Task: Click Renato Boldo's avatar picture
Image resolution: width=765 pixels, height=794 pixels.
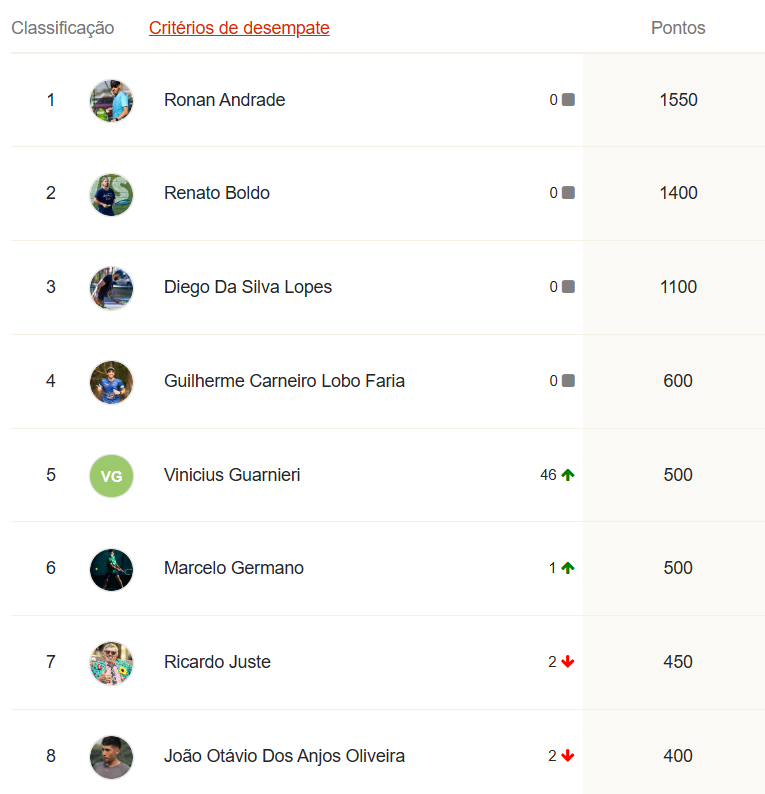Action: click(x=111, y=194)
